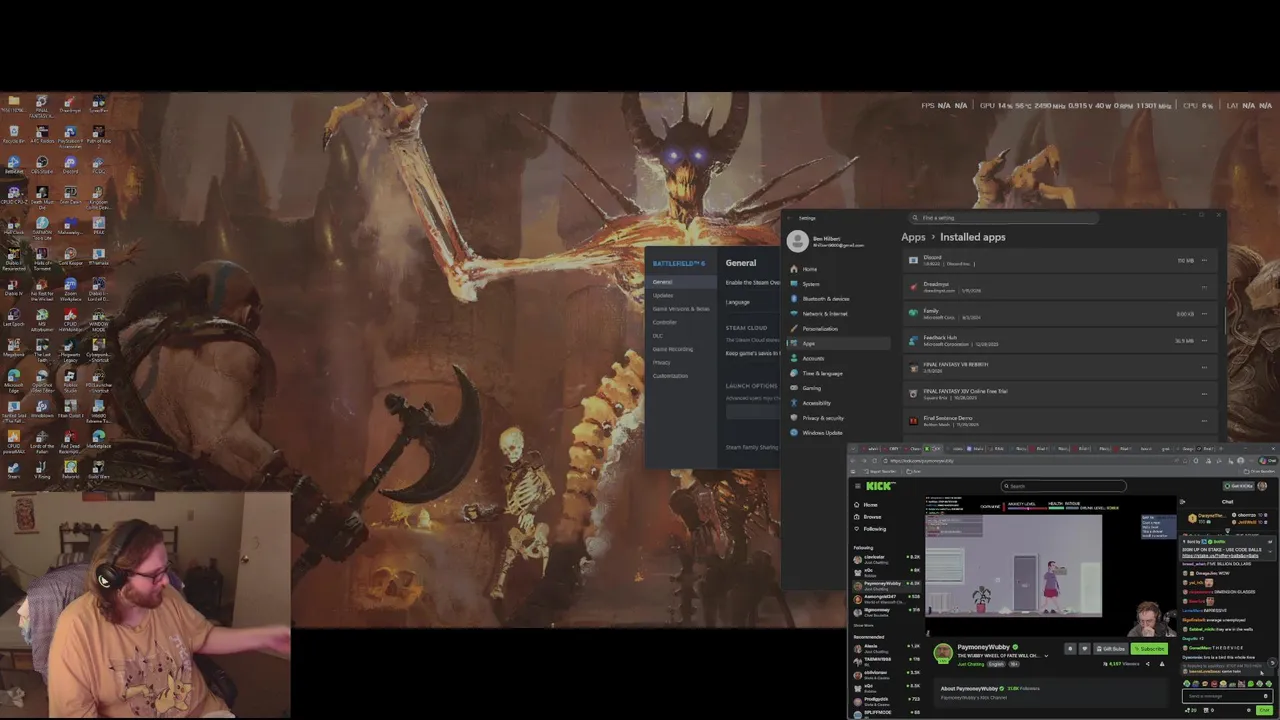Switch to Controller tab in Battlefield properties
1280x720 pixels.
[681, 322]
